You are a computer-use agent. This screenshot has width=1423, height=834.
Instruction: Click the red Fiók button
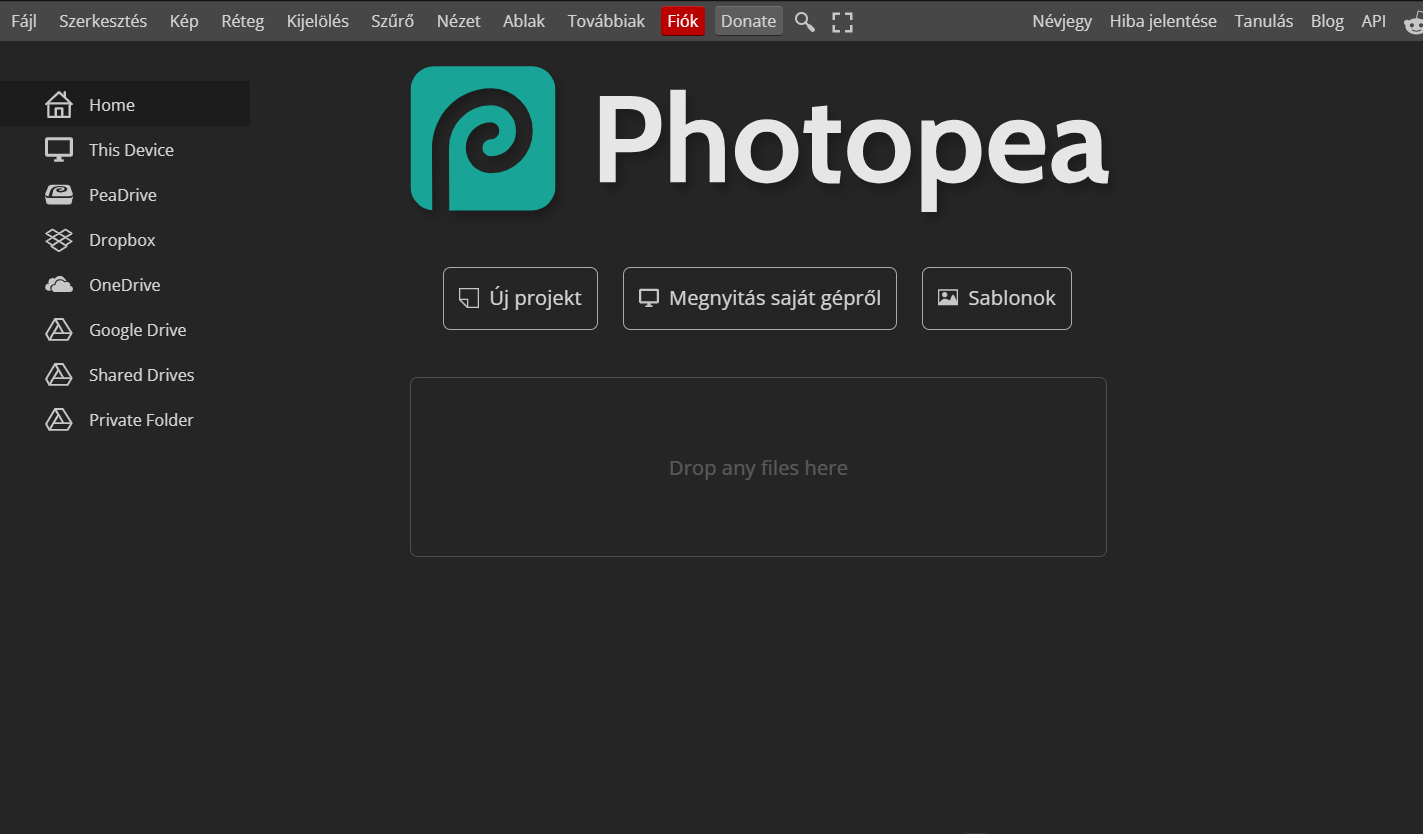coord(683,21)
